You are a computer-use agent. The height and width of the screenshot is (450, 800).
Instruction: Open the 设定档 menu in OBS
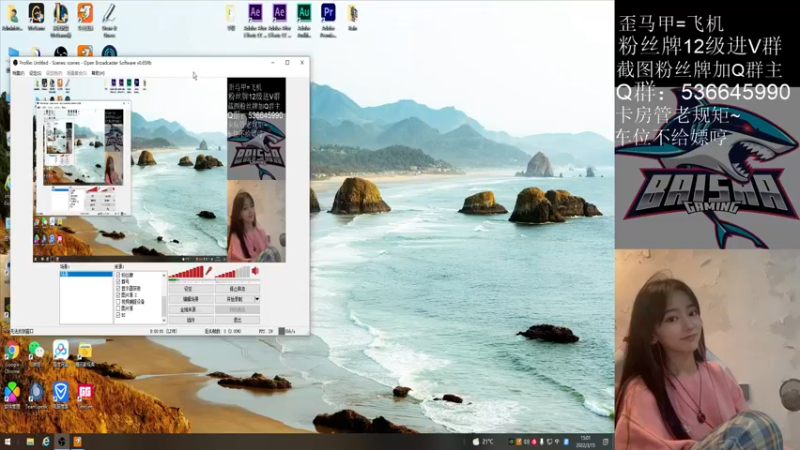pos(54,73)
